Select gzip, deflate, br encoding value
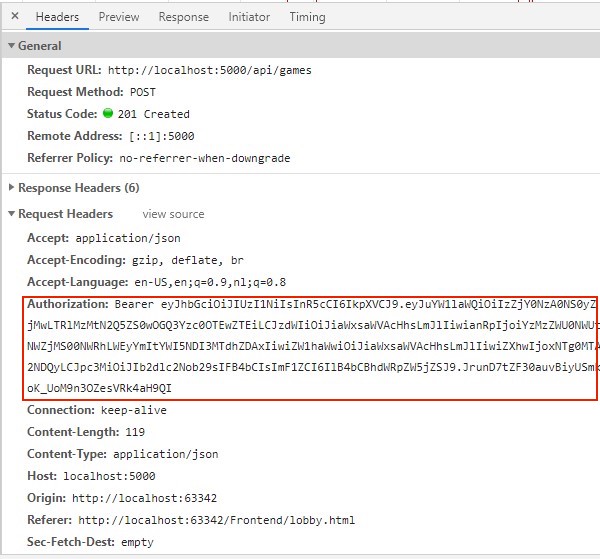 click(x=188, y=260)
